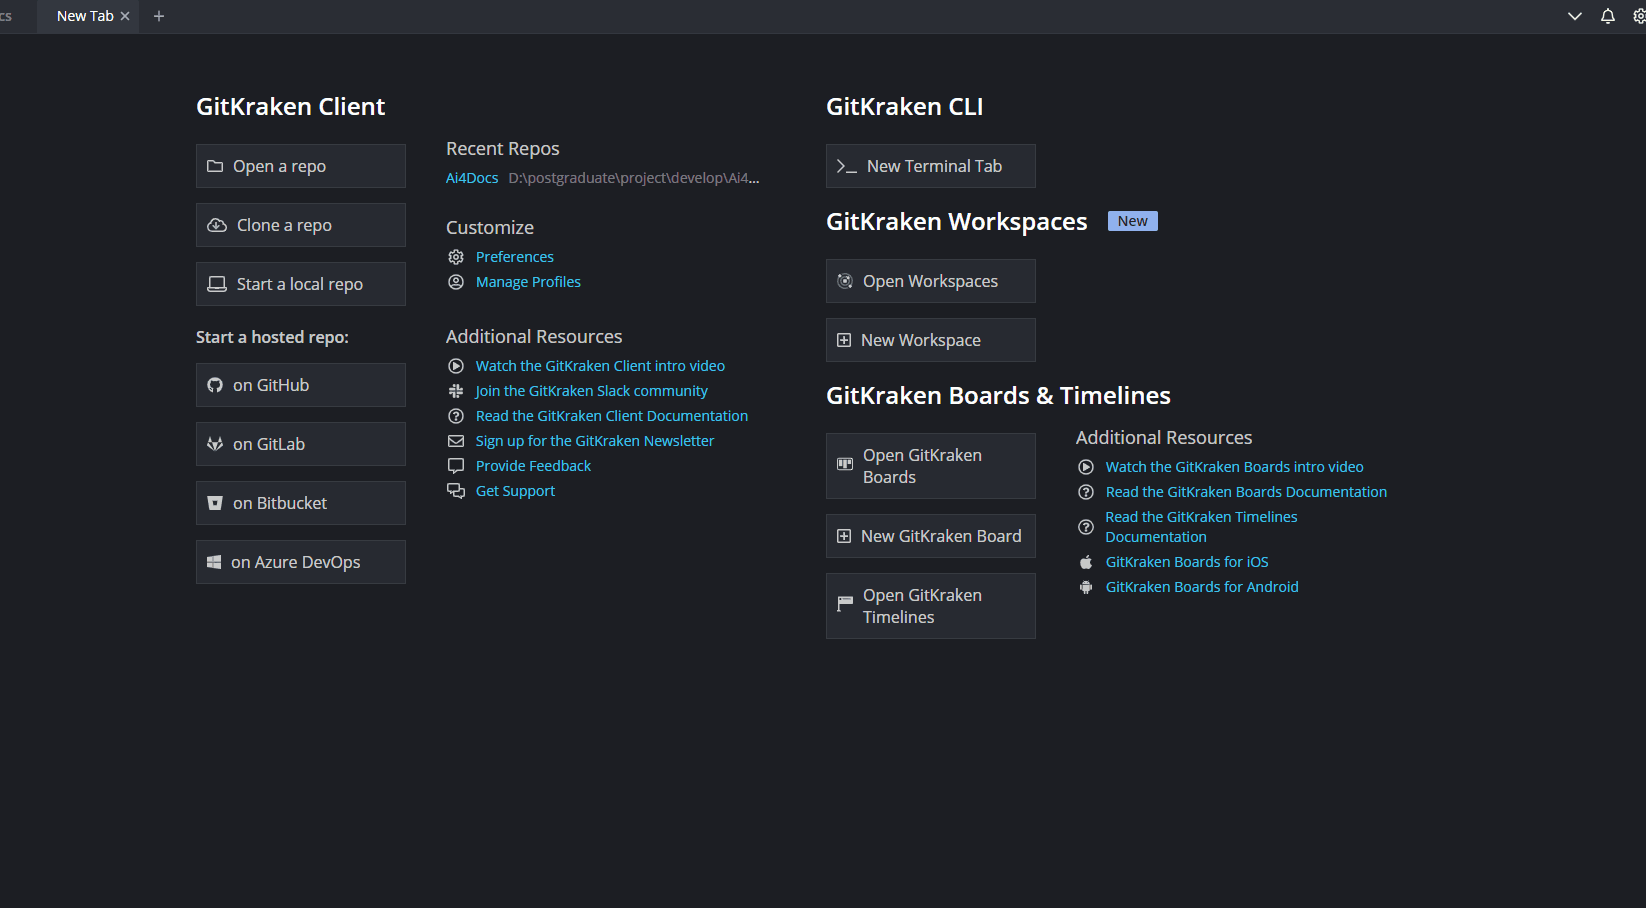Click the Manage Profiles link
Image resolution: width=1646 pixels, height=908 pixels.
[528, 282]
